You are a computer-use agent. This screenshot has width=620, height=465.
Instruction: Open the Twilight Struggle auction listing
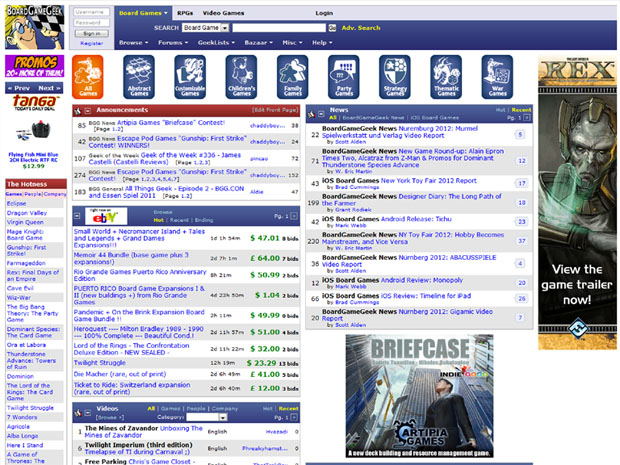[100, 363]
